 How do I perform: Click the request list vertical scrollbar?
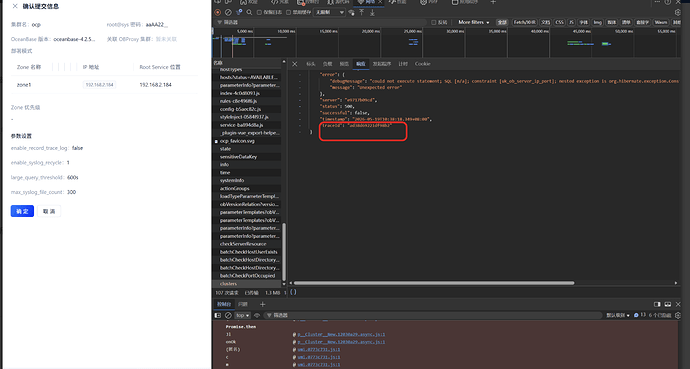click(284, 252)
